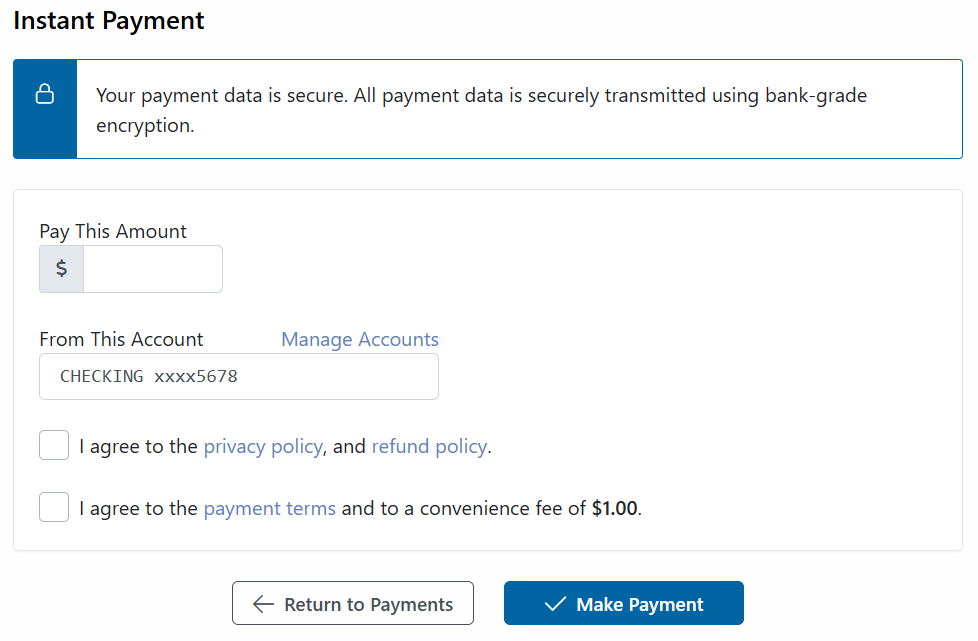This screenshot has width=978, height=641.
Task: Click the Instant Payment heading
Action: click(x=109, y=20)
